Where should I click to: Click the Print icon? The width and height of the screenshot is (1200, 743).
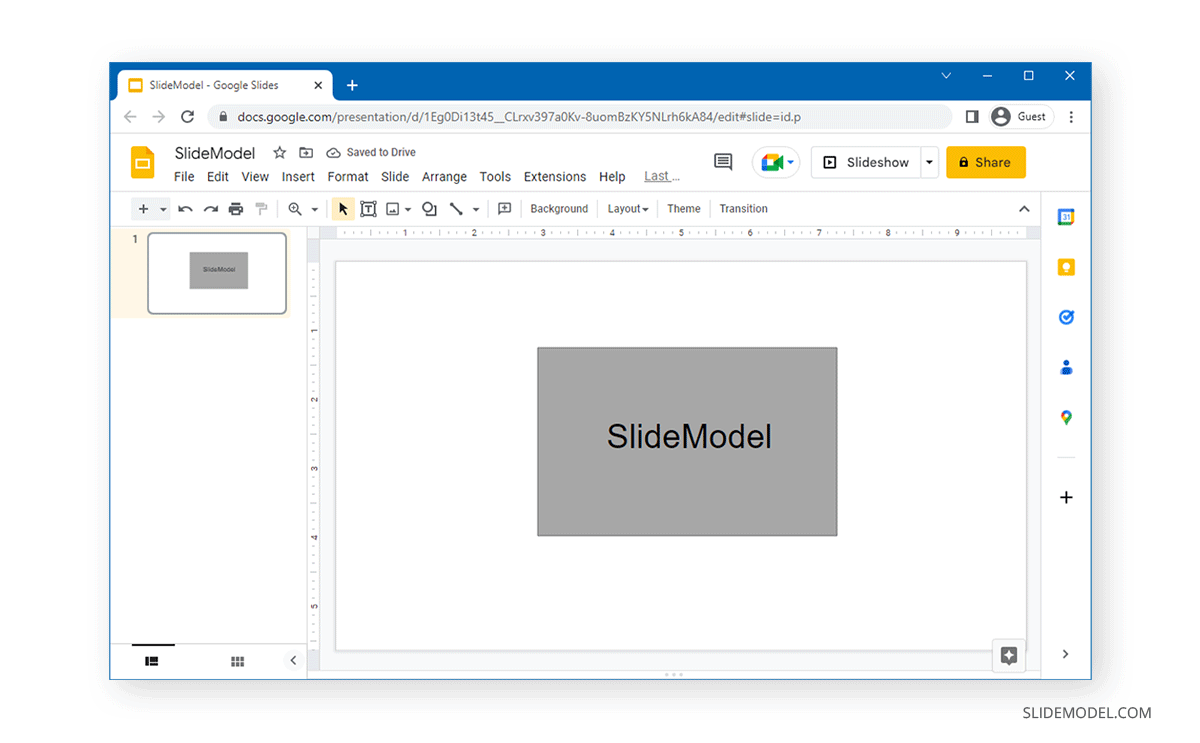click(x=235, y=208)
